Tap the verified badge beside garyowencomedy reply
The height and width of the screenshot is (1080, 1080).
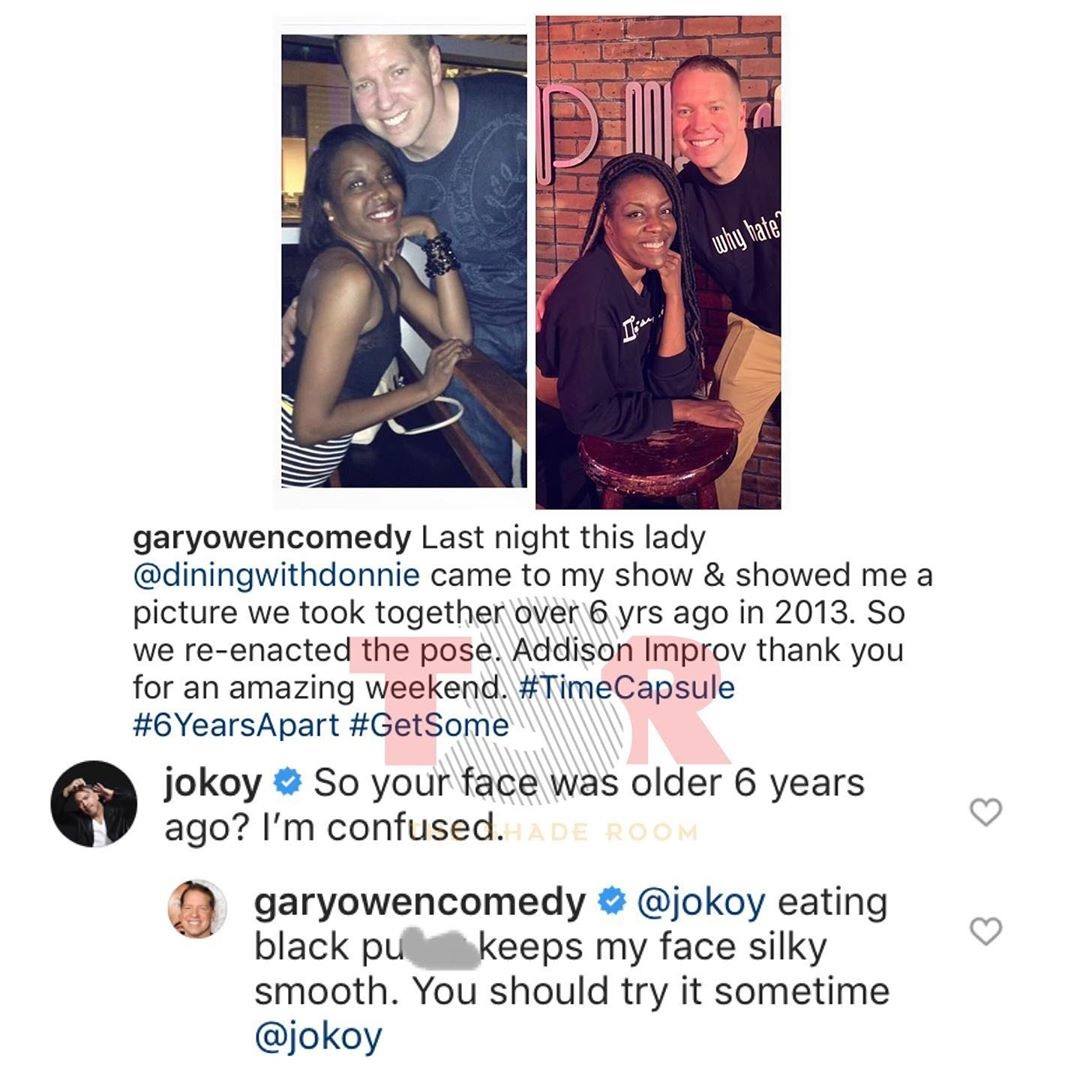611,902
